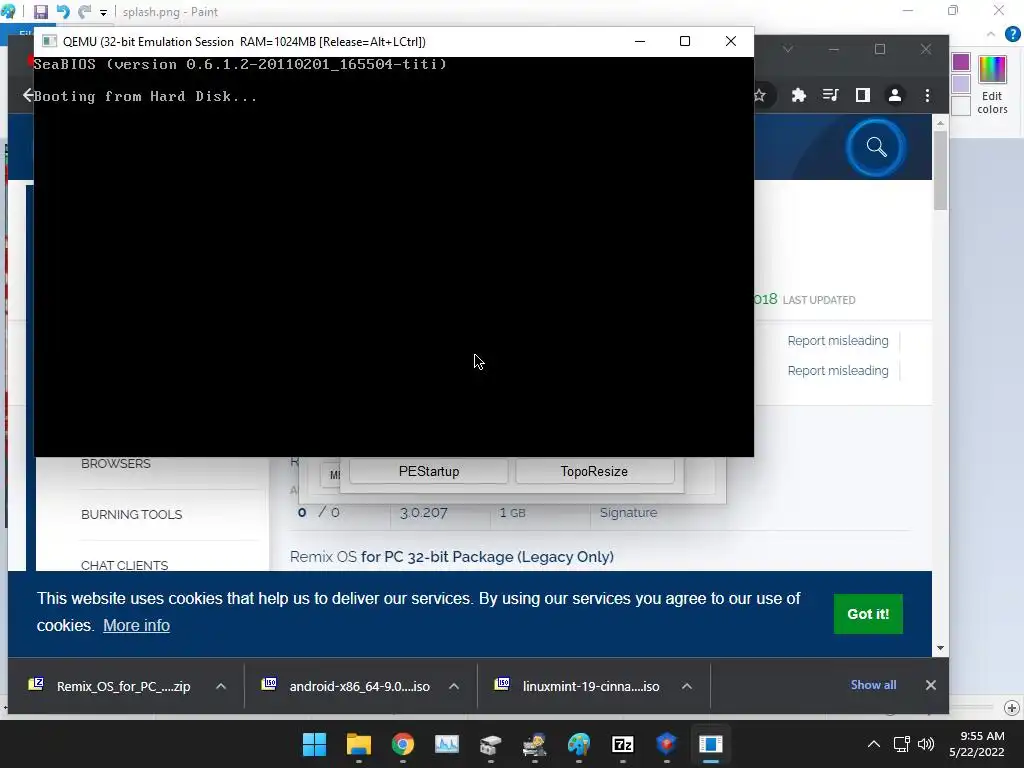Image resolution: width=1024 pixels, height=768 pixels.
Task: Click the first Report misleading link
Action: click(x=838, y=341)
